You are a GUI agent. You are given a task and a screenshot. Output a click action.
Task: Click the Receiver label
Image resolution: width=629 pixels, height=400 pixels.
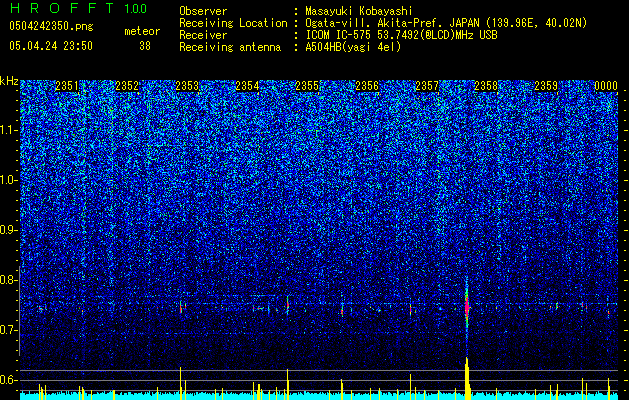tap(203, 35)
